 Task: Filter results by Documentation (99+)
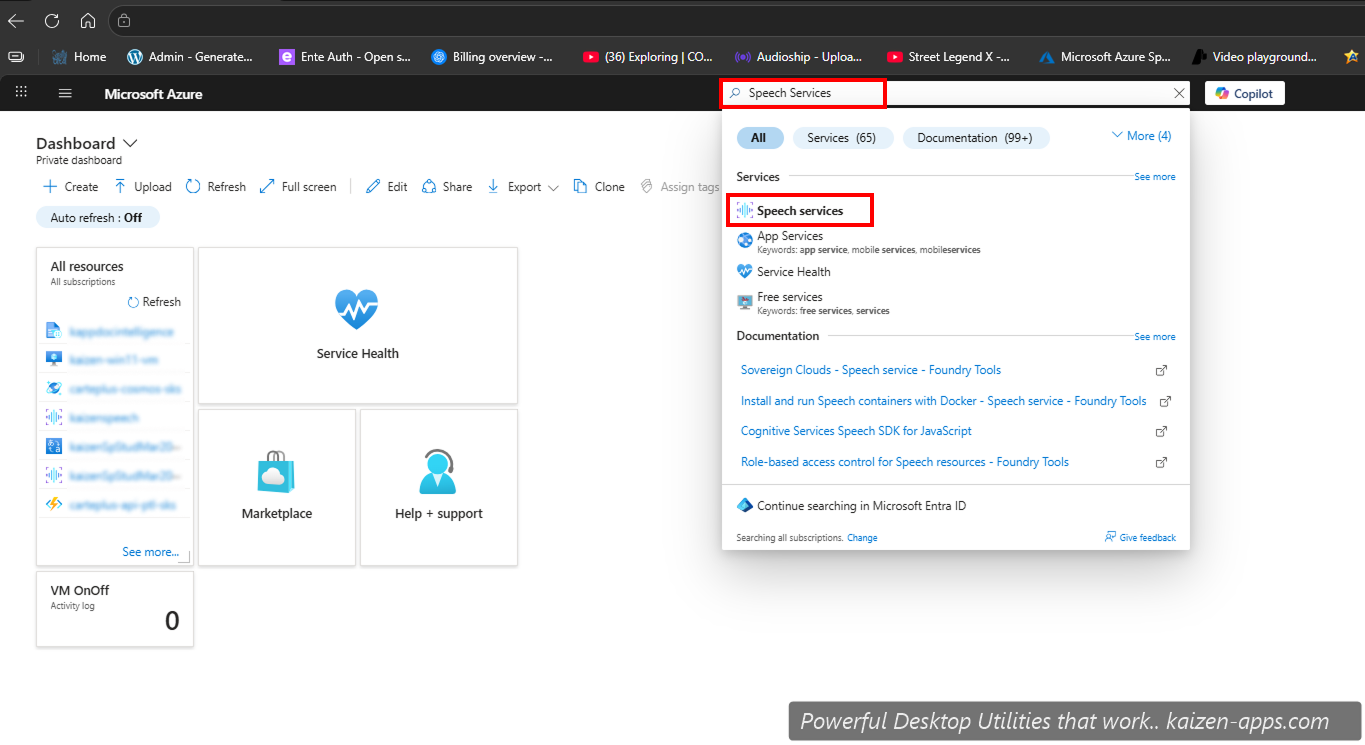tap(976, 137)
